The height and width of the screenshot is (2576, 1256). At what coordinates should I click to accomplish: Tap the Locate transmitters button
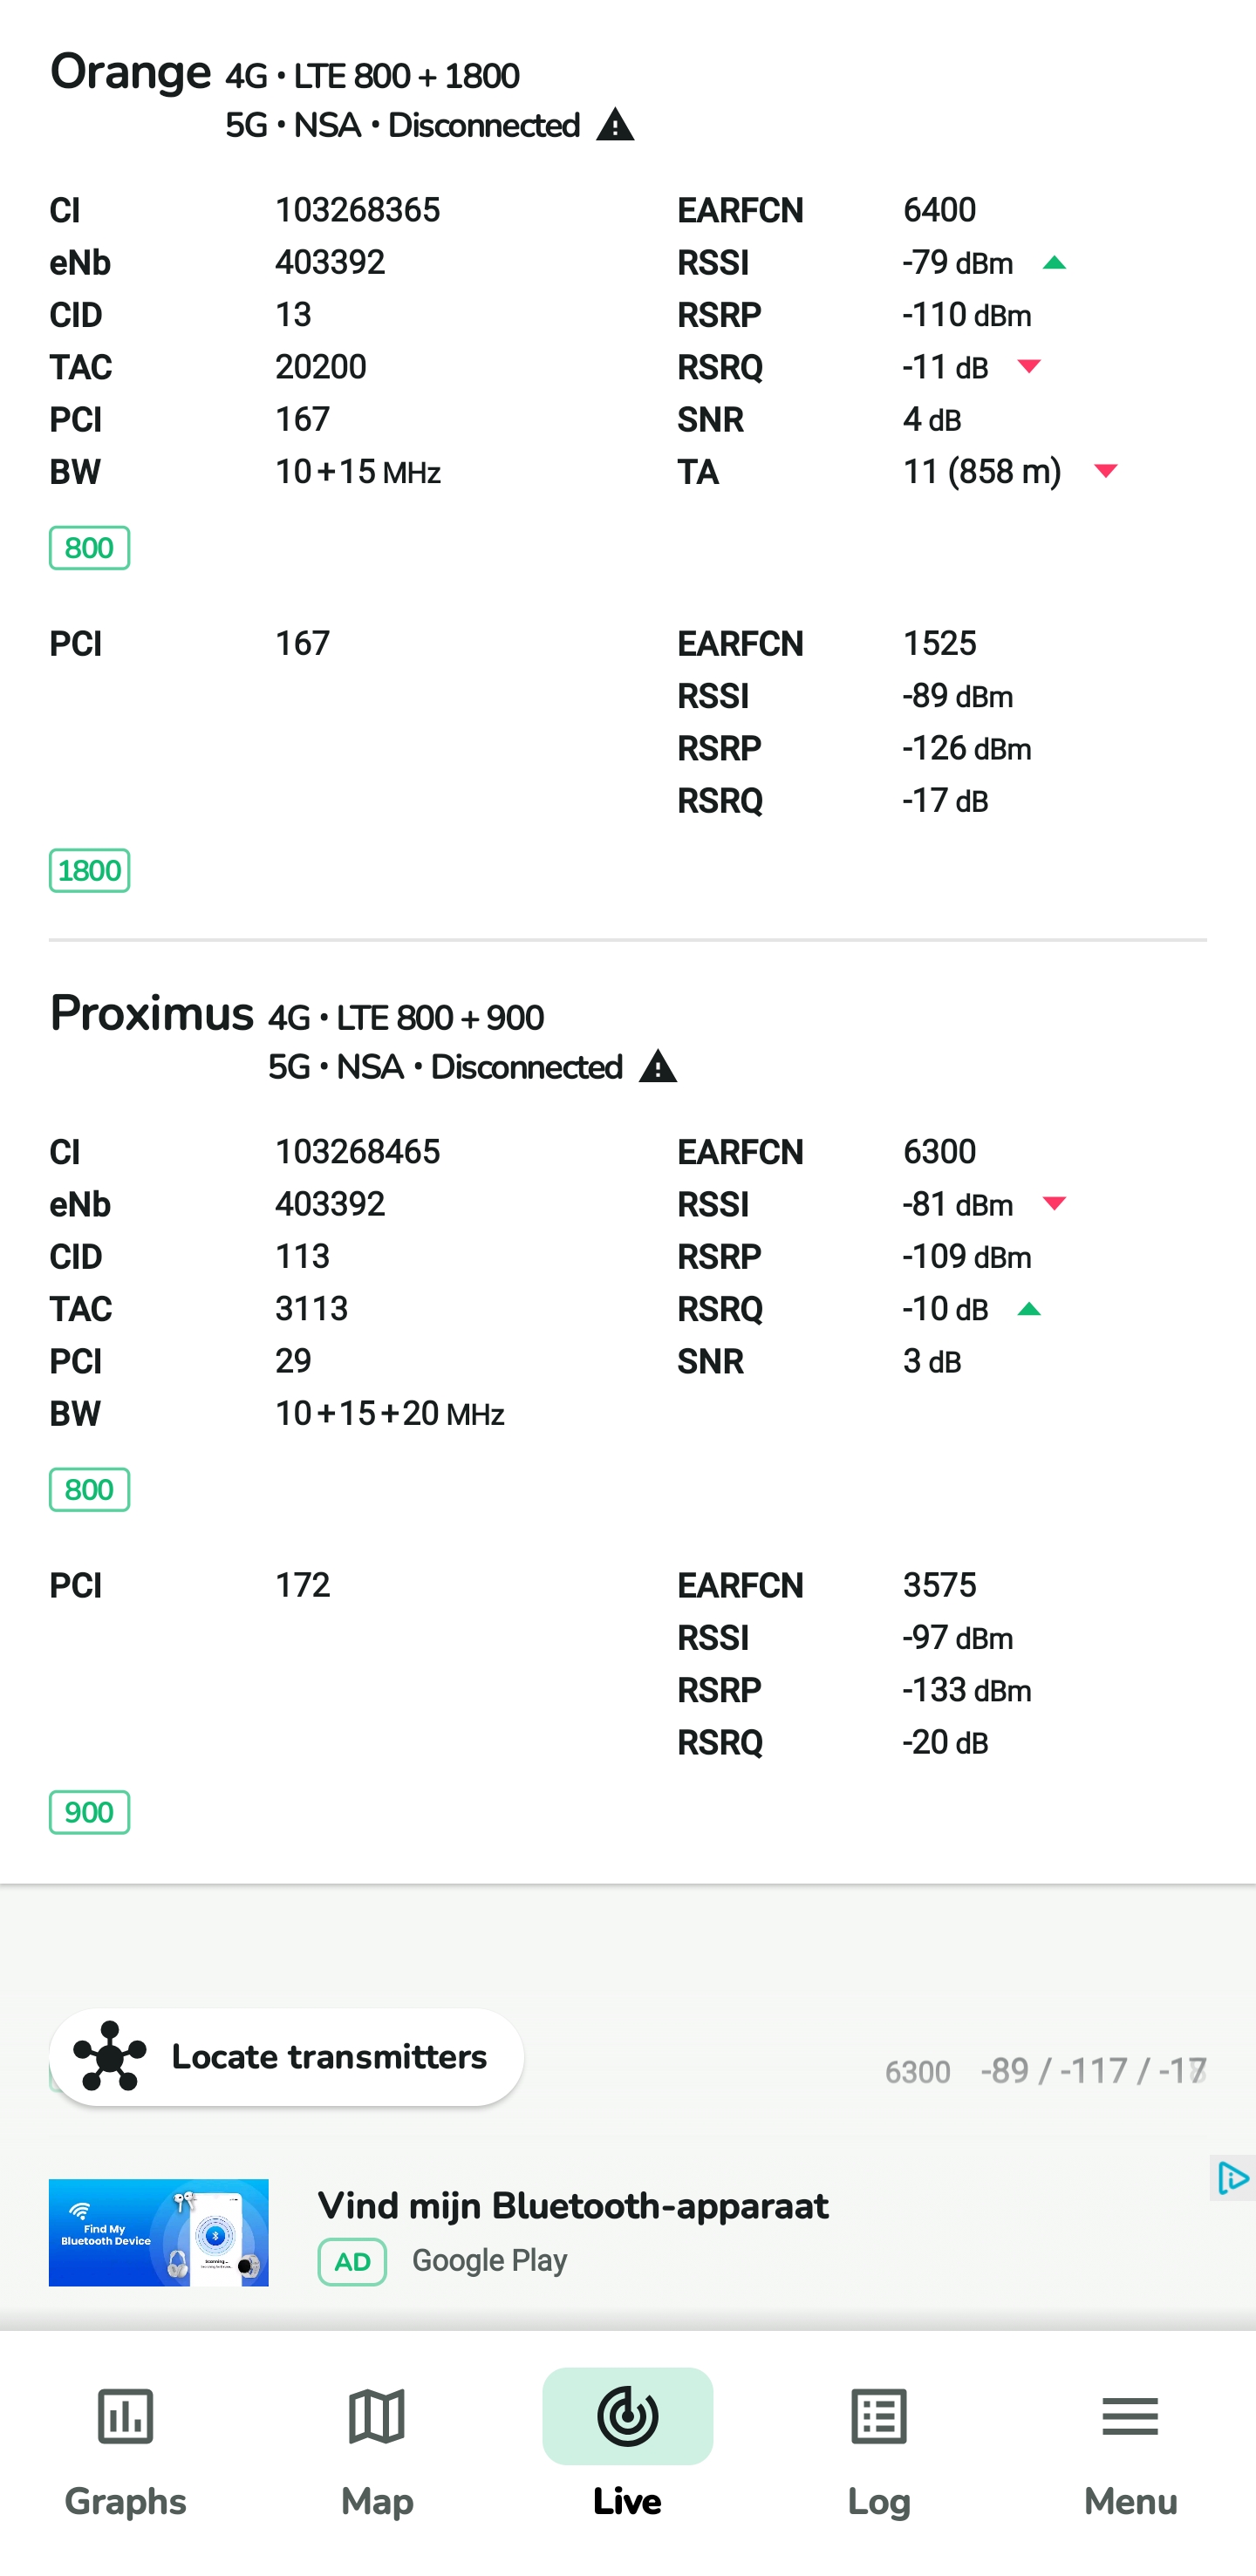point(286,2057)
